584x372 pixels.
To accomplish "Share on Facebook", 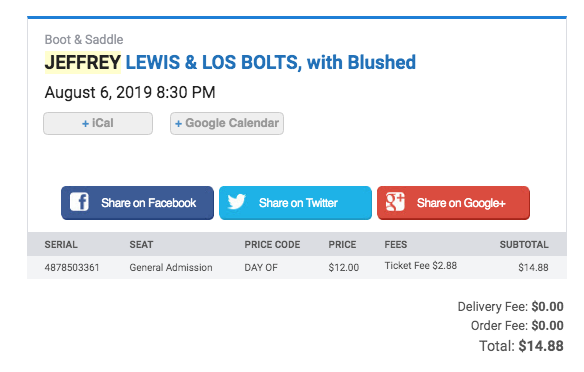I will pyautogui.click(x=137, y=203).
